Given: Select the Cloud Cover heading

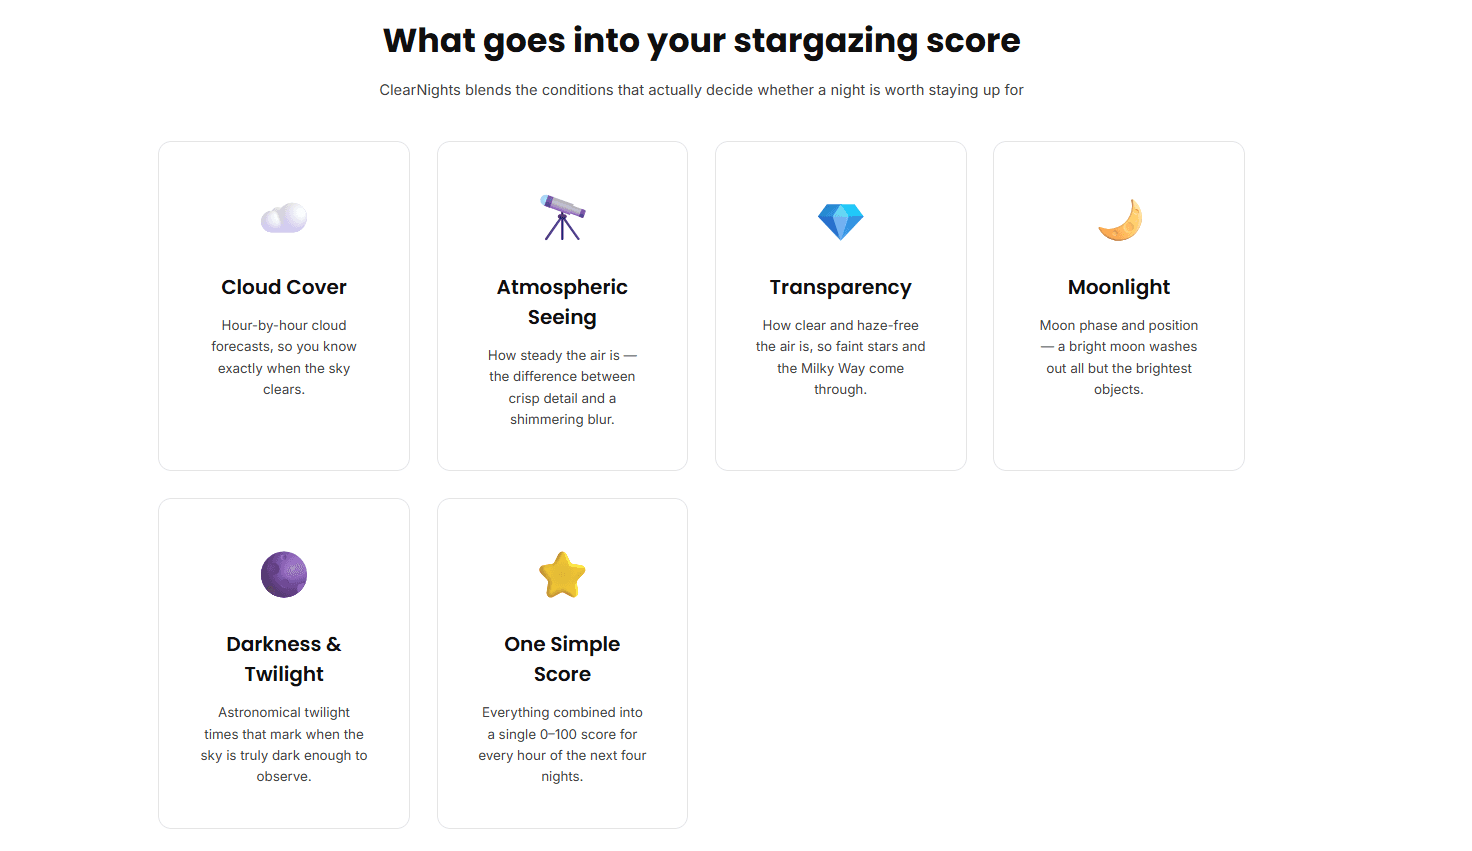Looking at the screenshot, I should pyautogui.click(x=284, y=287).
